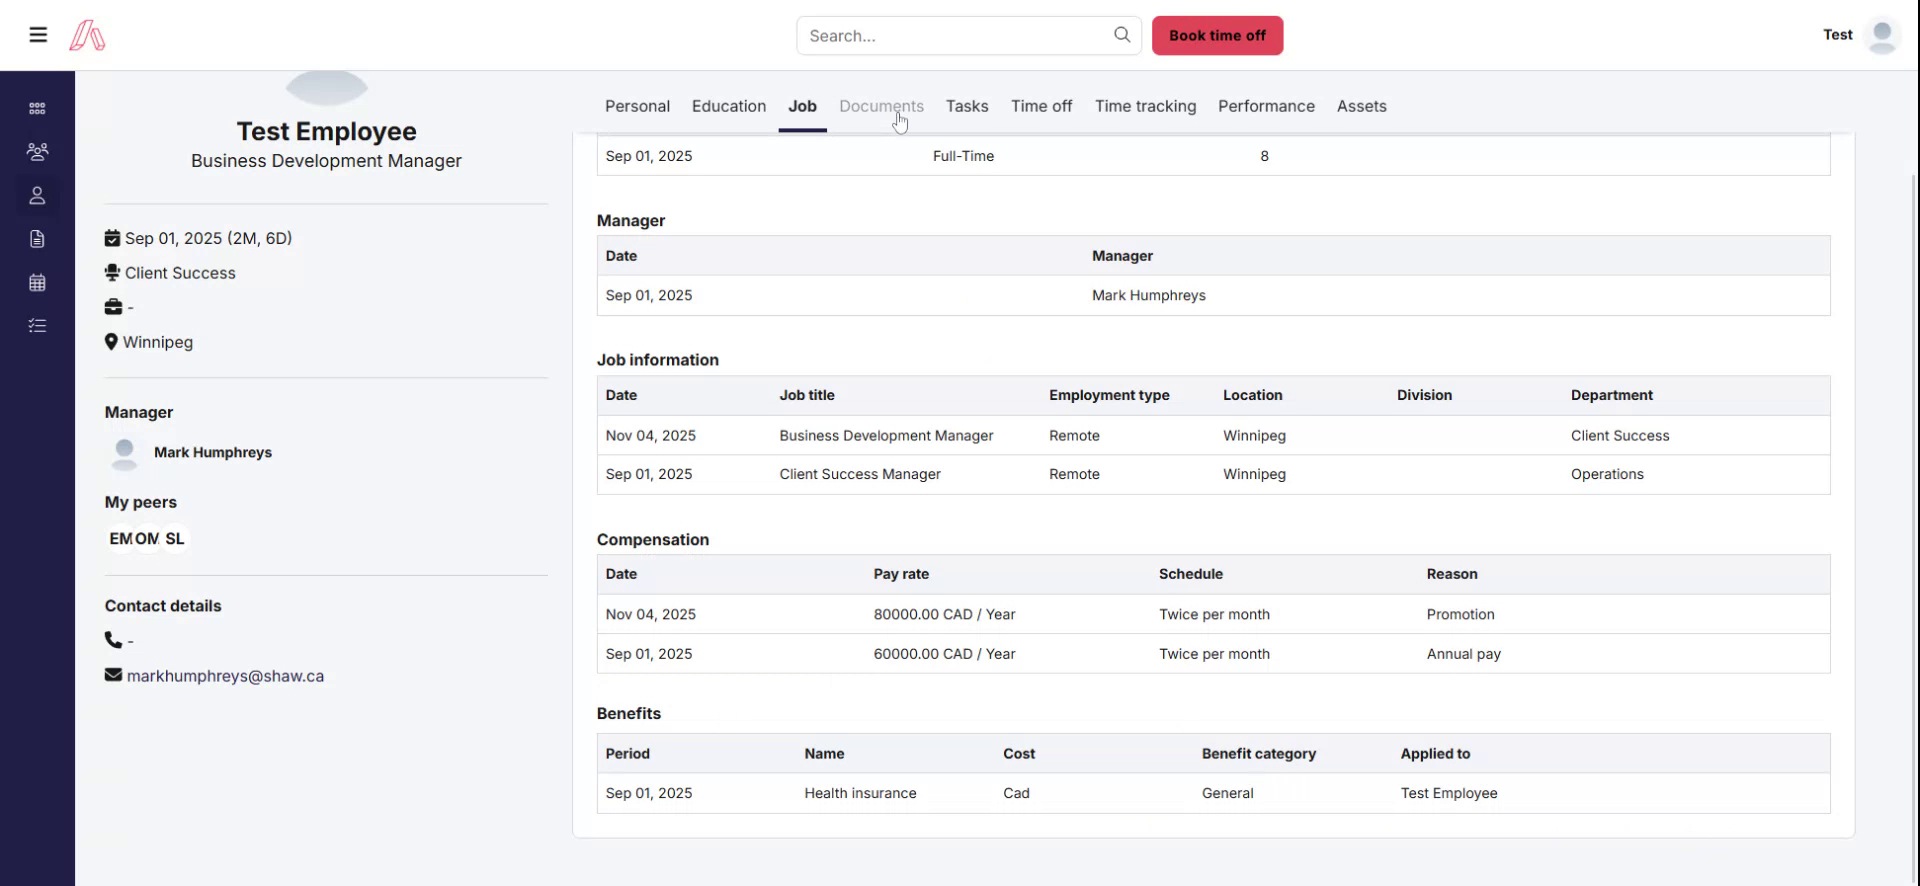Select the single person profile sidebar icon

(37, 196)
